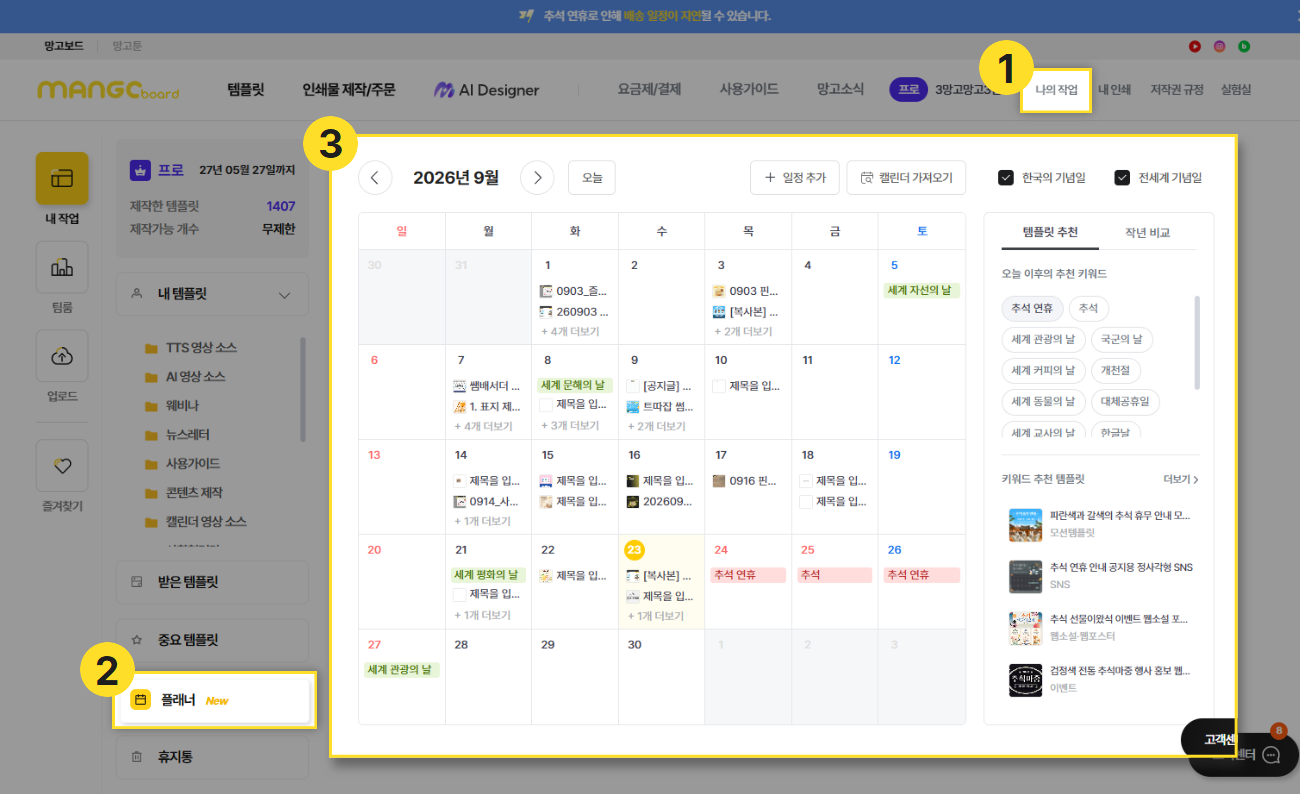Click the red YouTube icon
The image size is (1300, 794).
click(1194, 46)
